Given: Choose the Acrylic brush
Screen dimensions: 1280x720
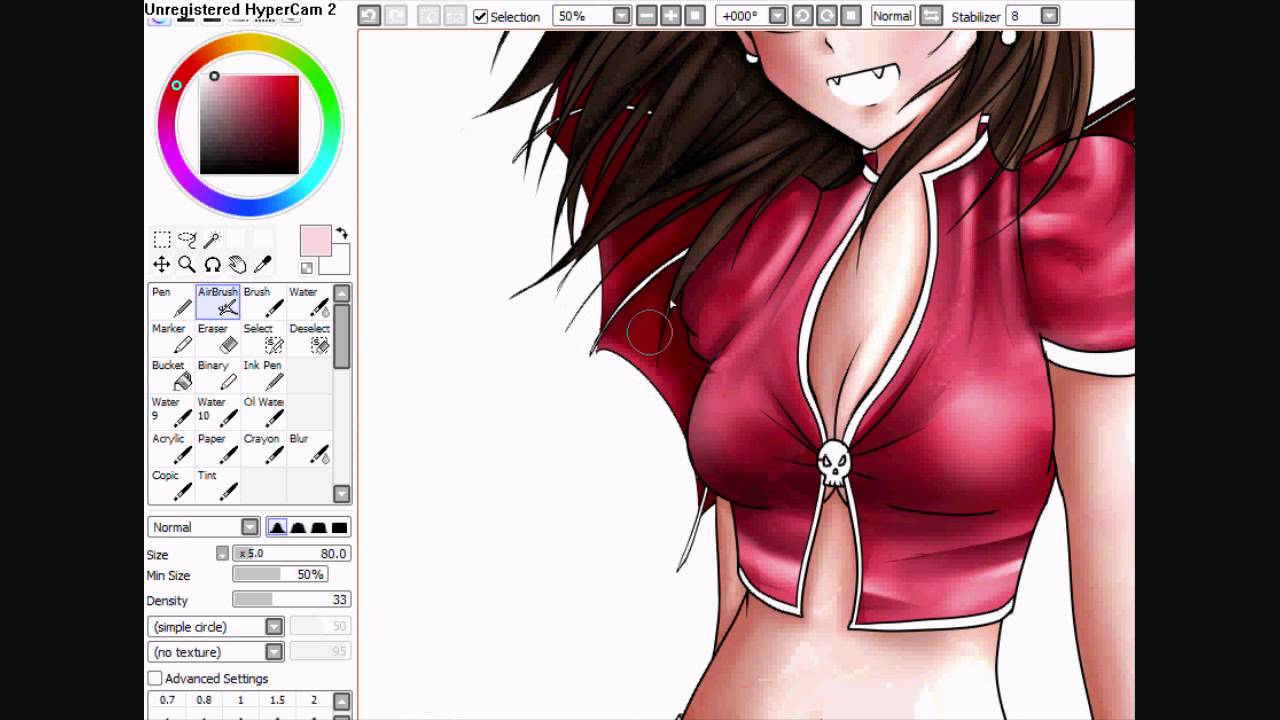Looking at the screenshot, I should [172, 449].
